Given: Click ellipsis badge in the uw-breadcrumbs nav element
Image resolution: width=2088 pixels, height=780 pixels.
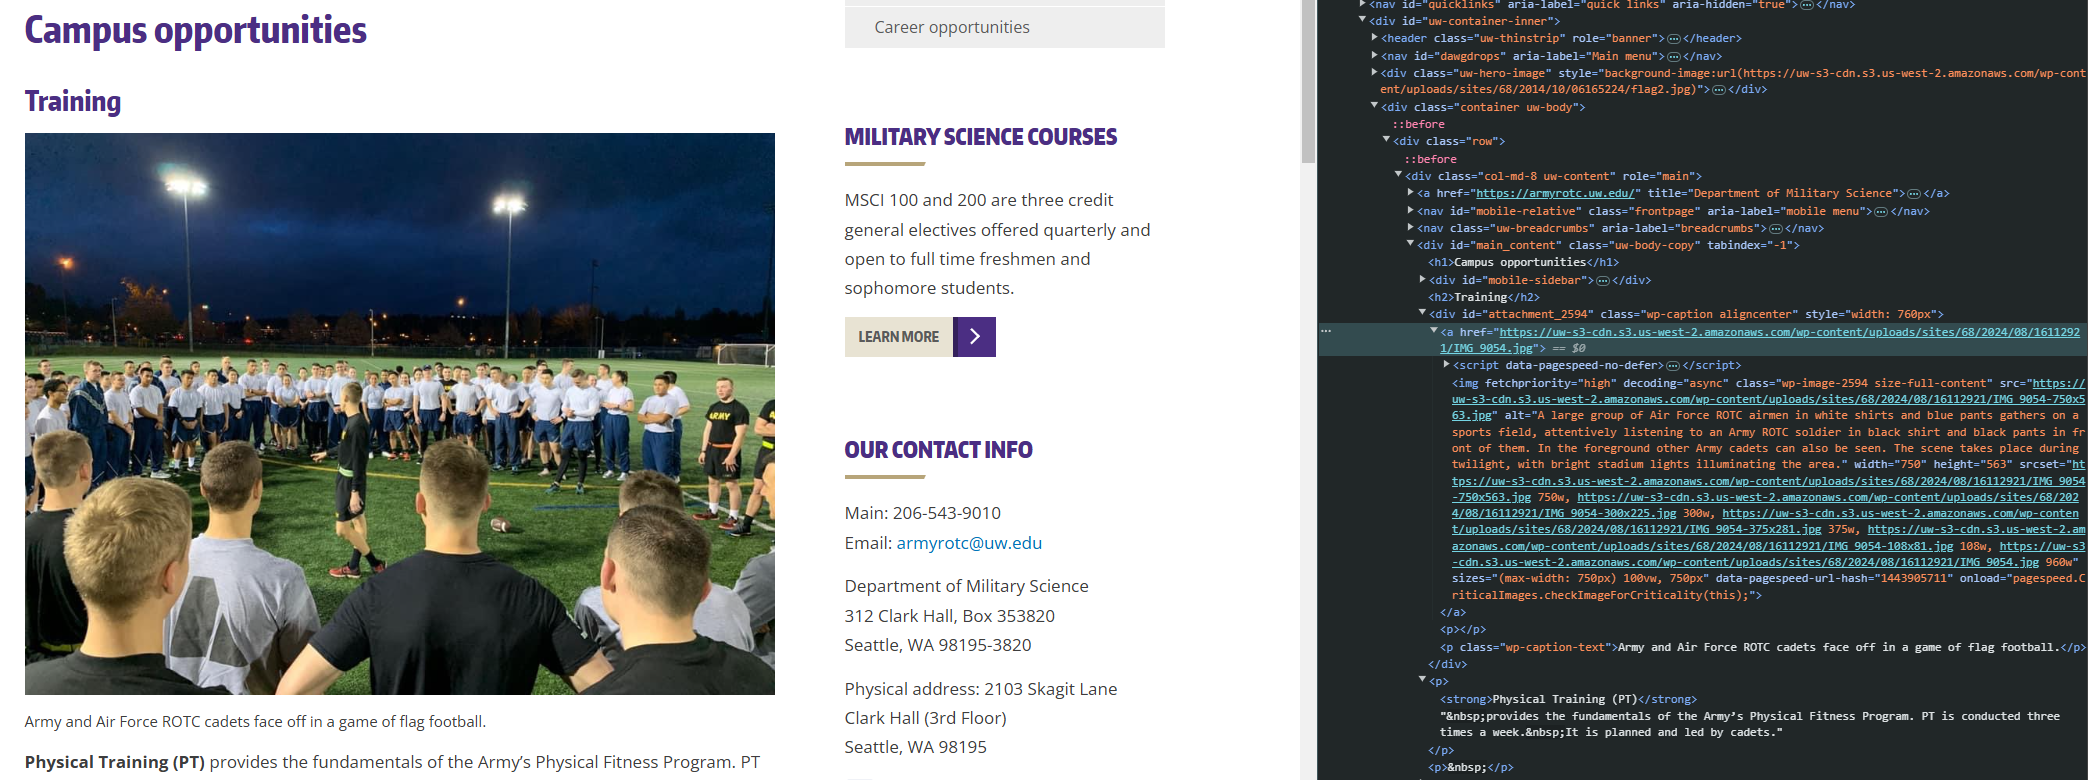Looking at the screenshot, I should (1775, 229).
